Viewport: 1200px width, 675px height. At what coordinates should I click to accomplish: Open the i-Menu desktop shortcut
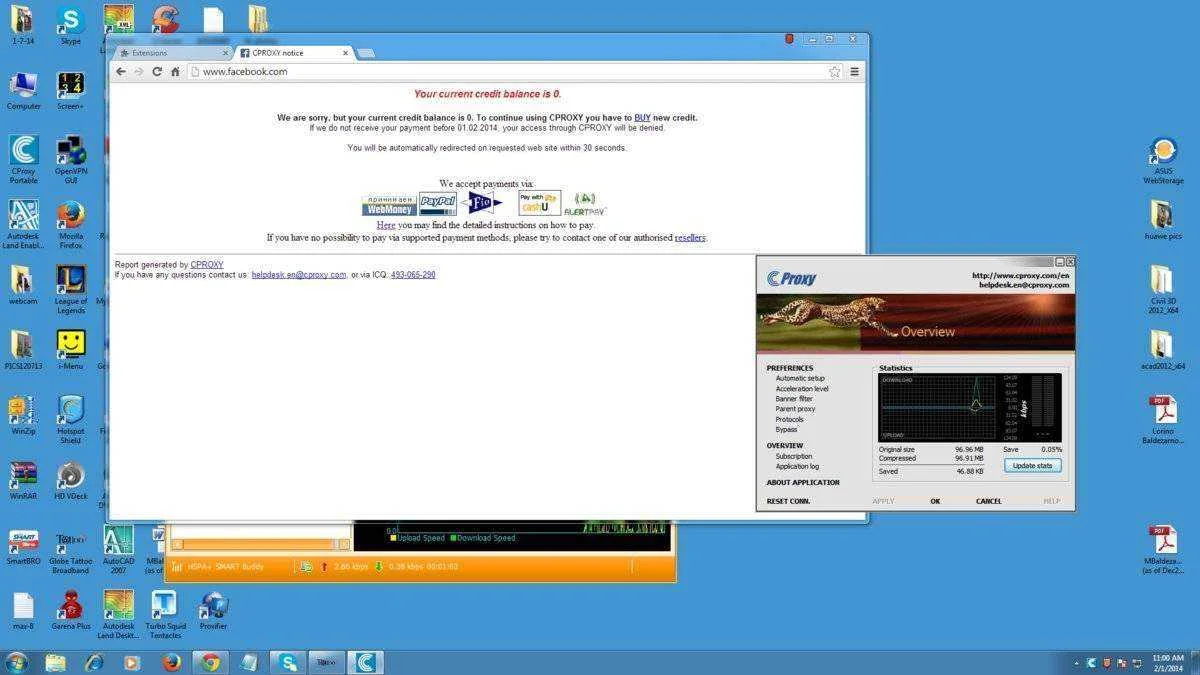tap(70, 350)
